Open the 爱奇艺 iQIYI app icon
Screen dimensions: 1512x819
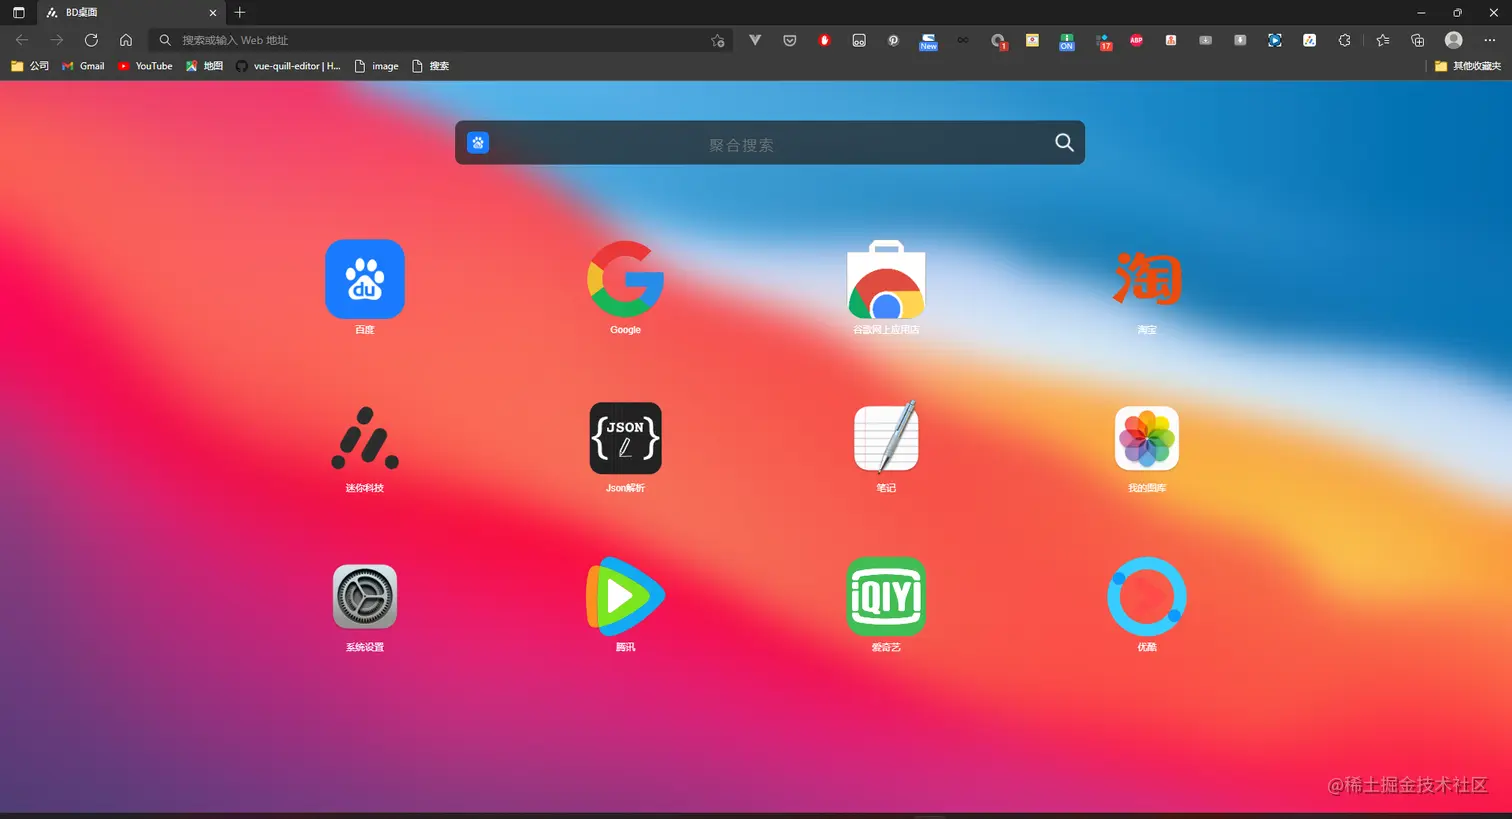(x=886, y=597)
